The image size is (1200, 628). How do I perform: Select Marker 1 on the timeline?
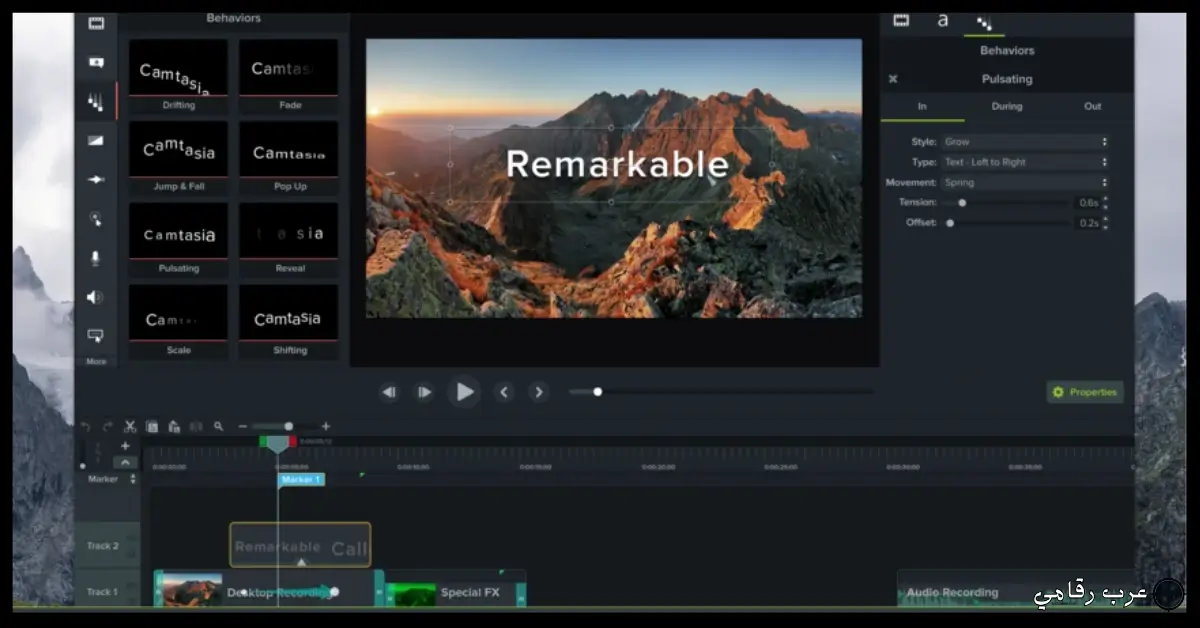click(300, 480)
